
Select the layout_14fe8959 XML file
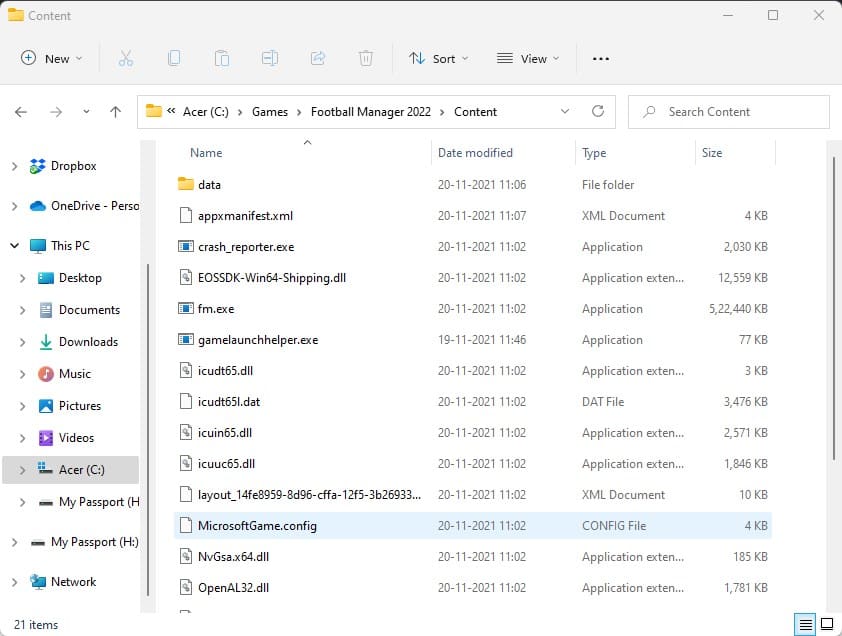point(473,494)
